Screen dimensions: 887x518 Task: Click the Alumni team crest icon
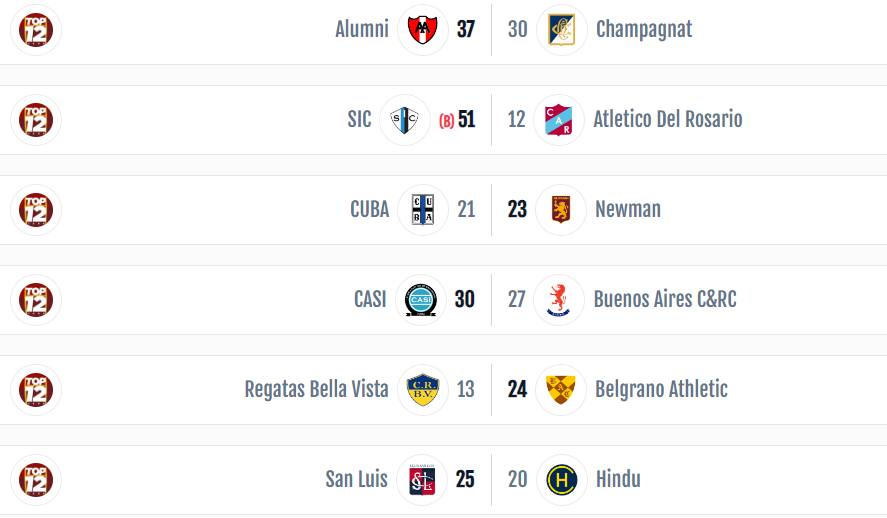point(423,29)
